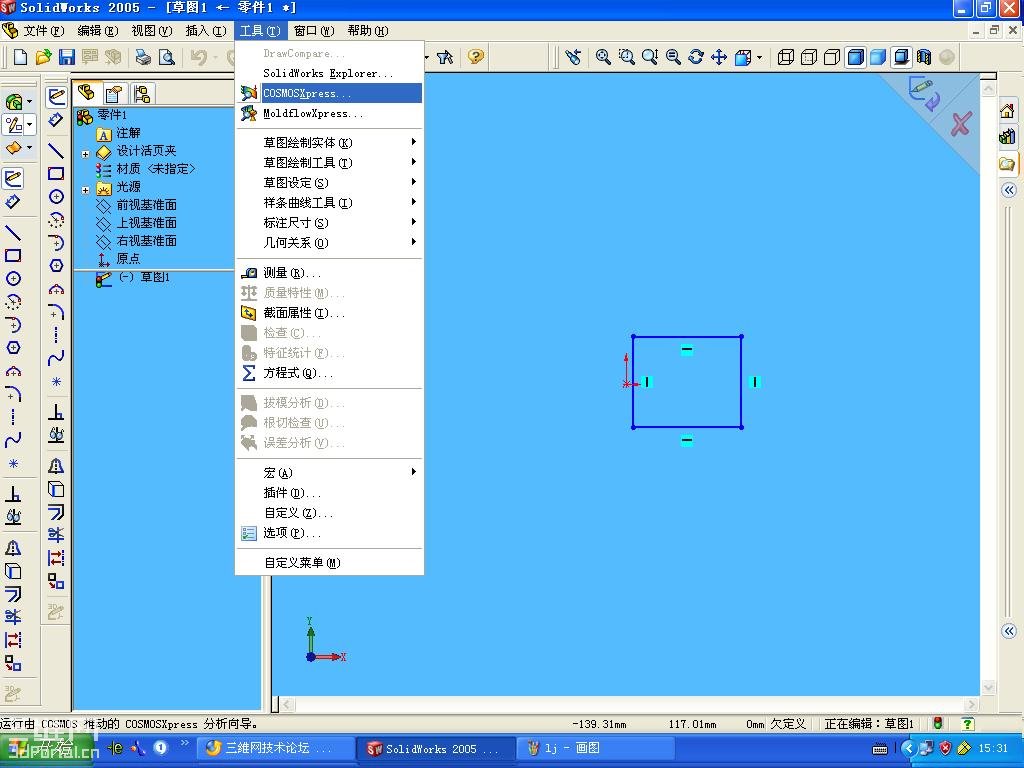Screen dimensions: 1024x768
Task: Open 方程式(Q) equations menu item
Action: 329,373
